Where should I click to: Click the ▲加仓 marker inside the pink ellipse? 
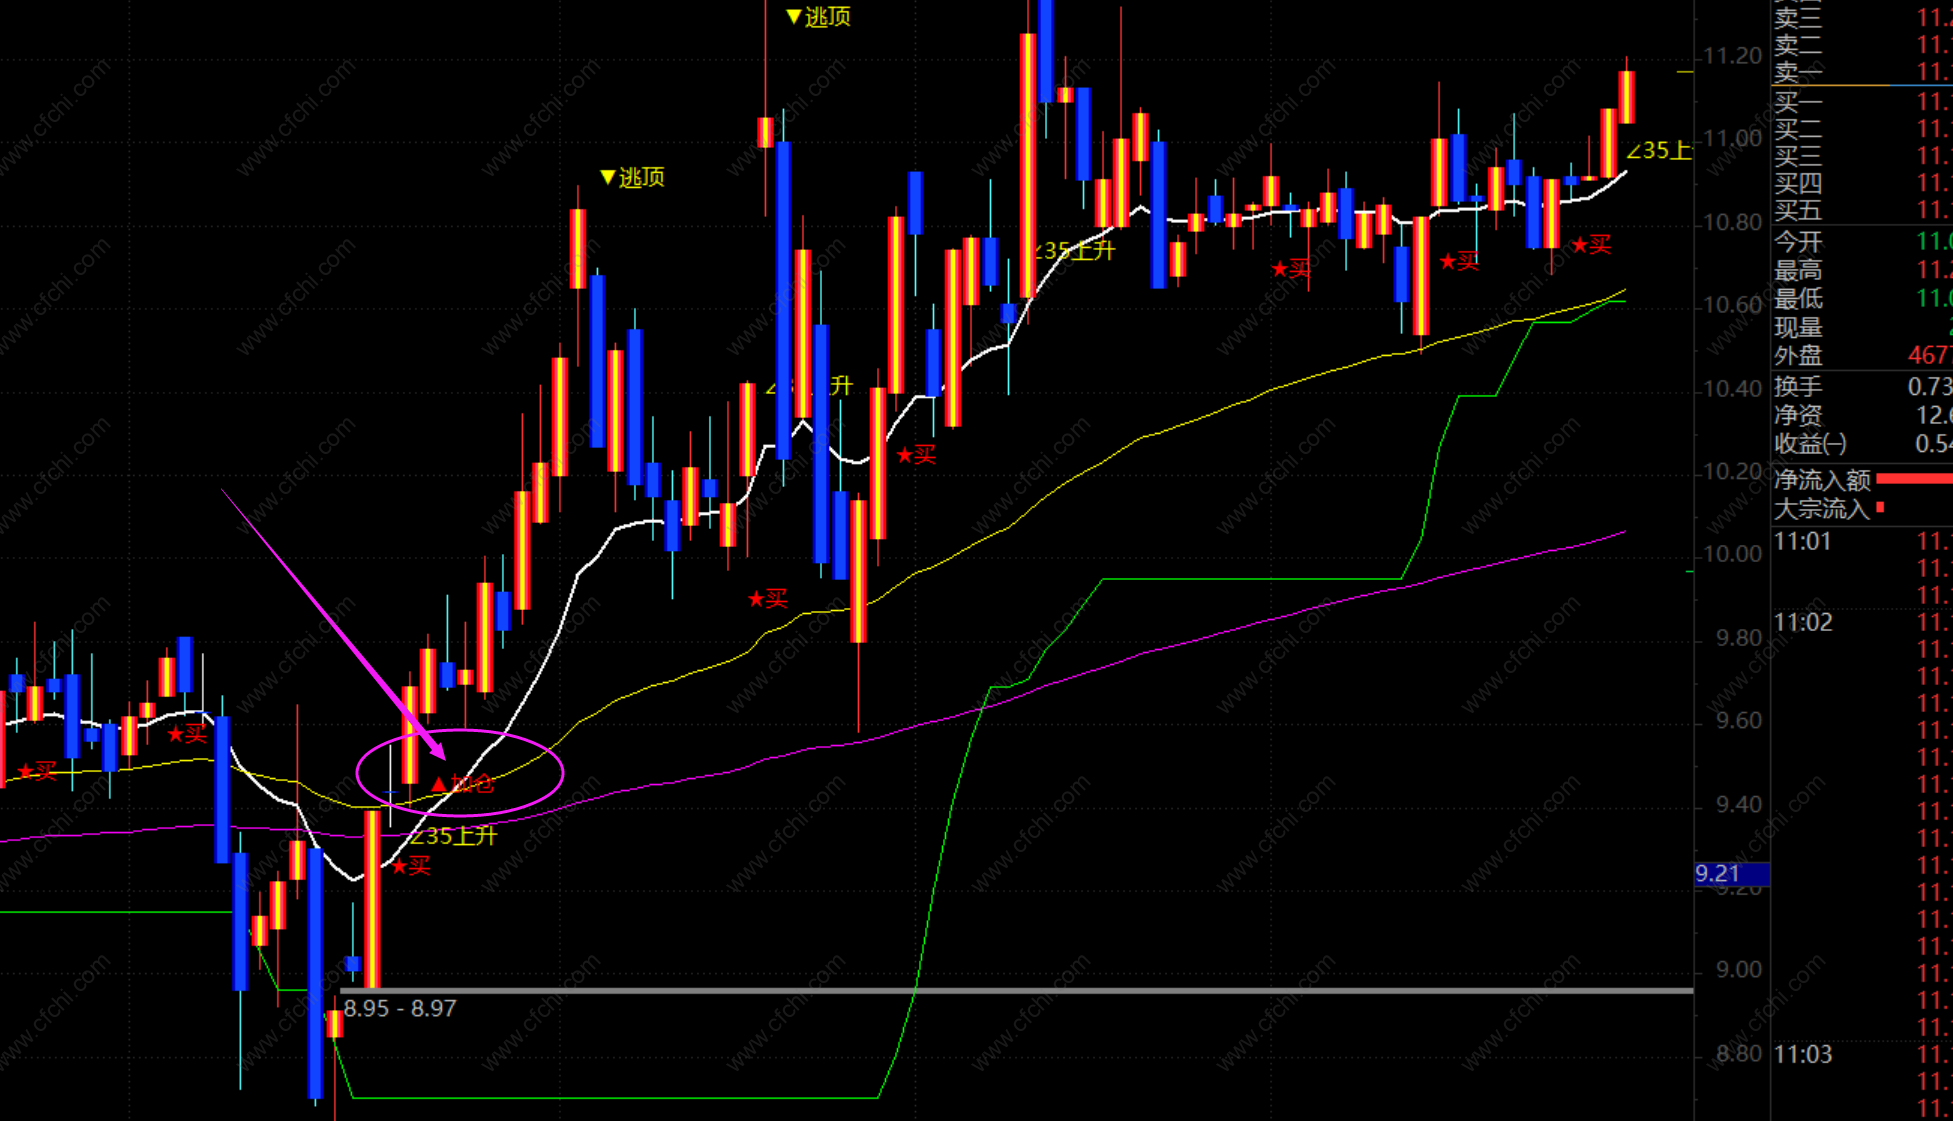(463, 783)
